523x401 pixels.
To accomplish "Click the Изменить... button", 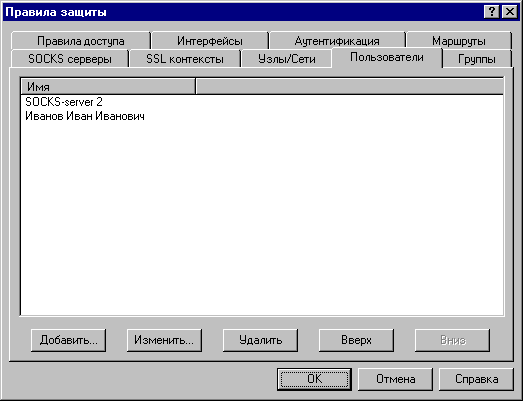I will point(164,340).
